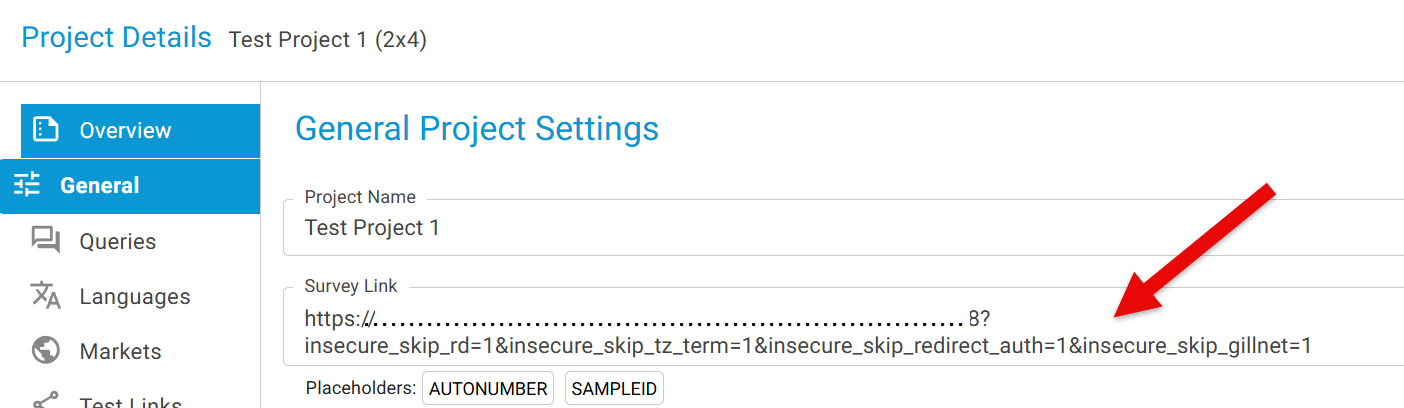Open the Overview sidebar item
This screenshot has width=1404, height=408.
125,130
